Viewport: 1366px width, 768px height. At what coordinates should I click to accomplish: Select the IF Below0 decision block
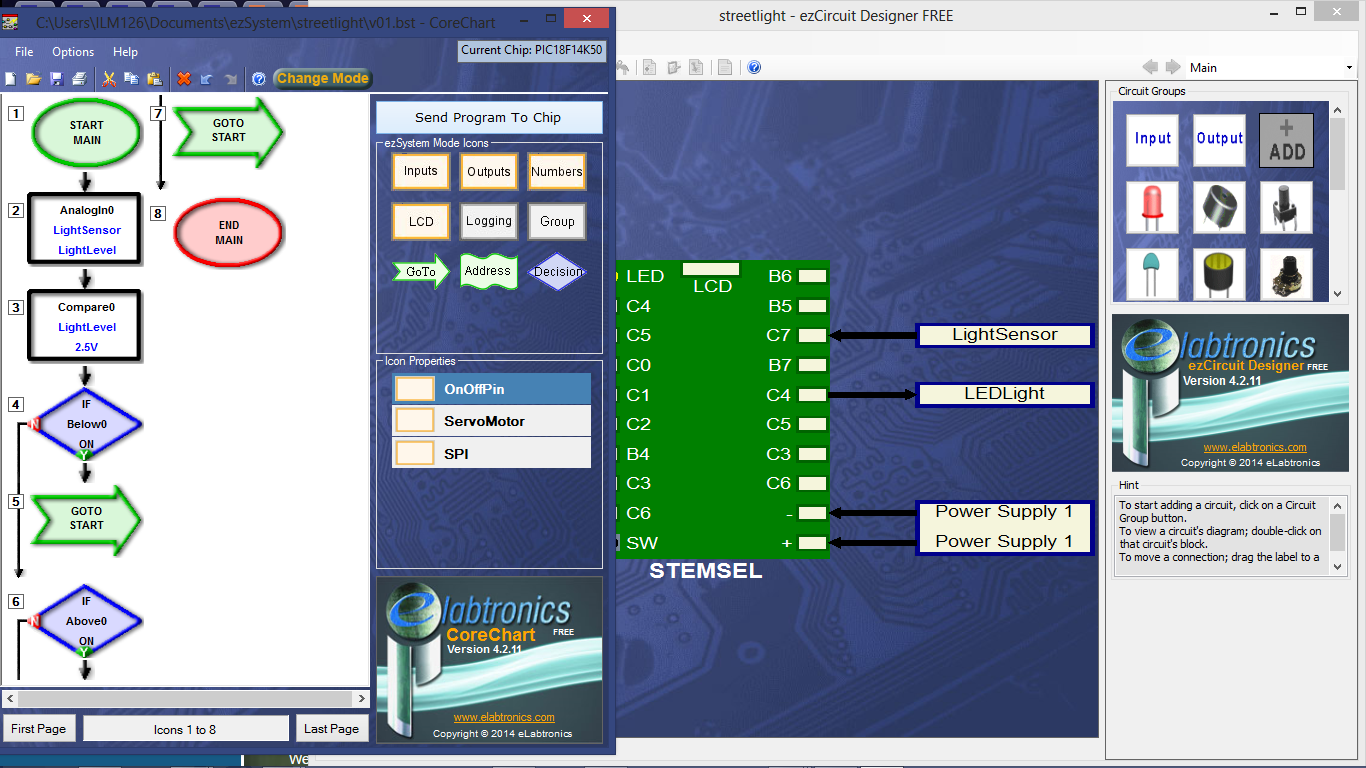tap(86, 425)
